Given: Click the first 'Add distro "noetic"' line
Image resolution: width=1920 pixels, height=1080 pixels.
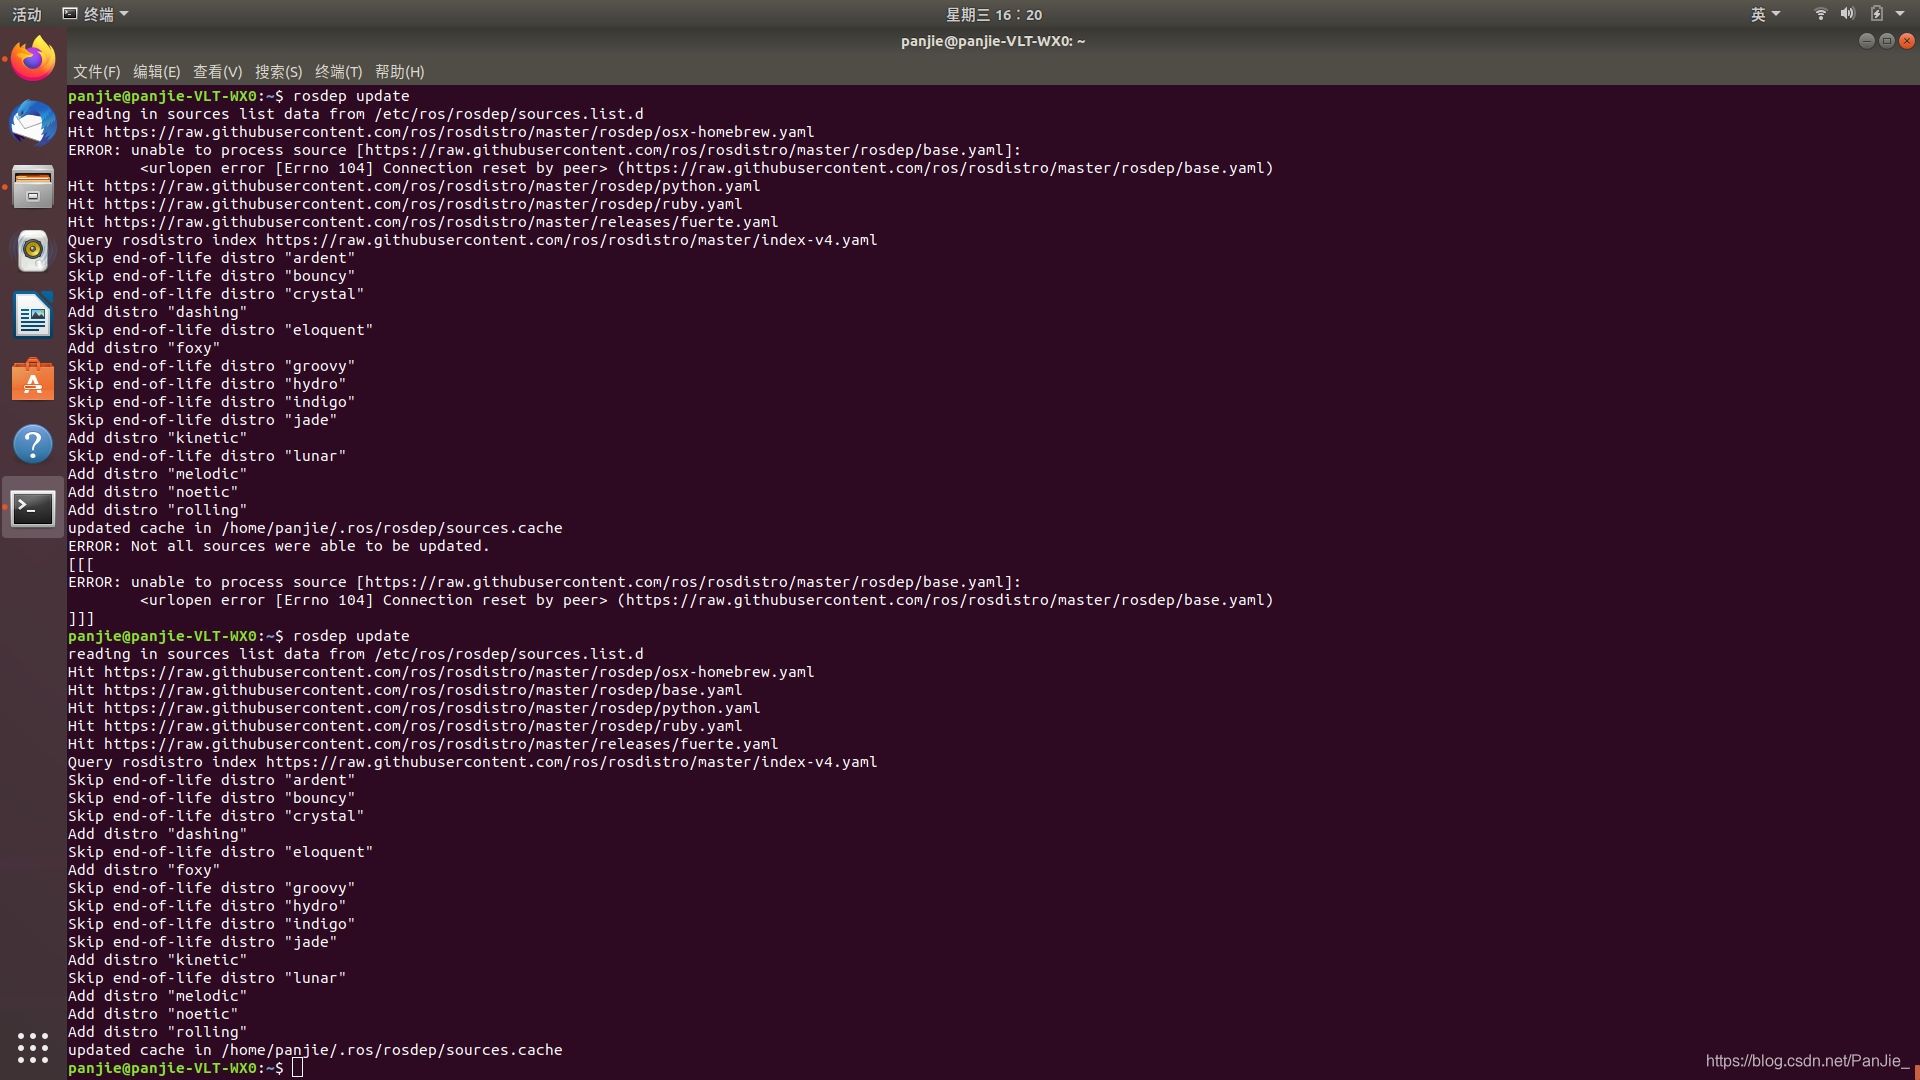Looking at the screenshot, I should (x=153, y=492).
